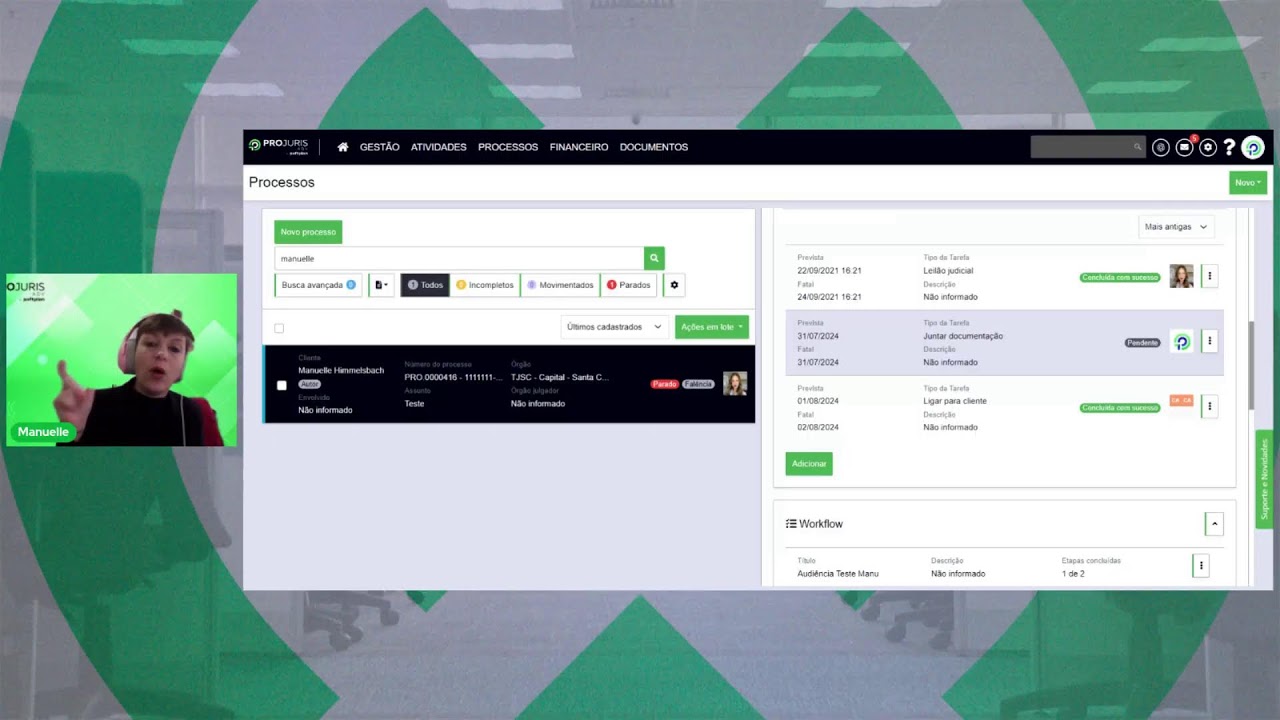
Task: Open the Gestão menu
Action: (379, 147)
